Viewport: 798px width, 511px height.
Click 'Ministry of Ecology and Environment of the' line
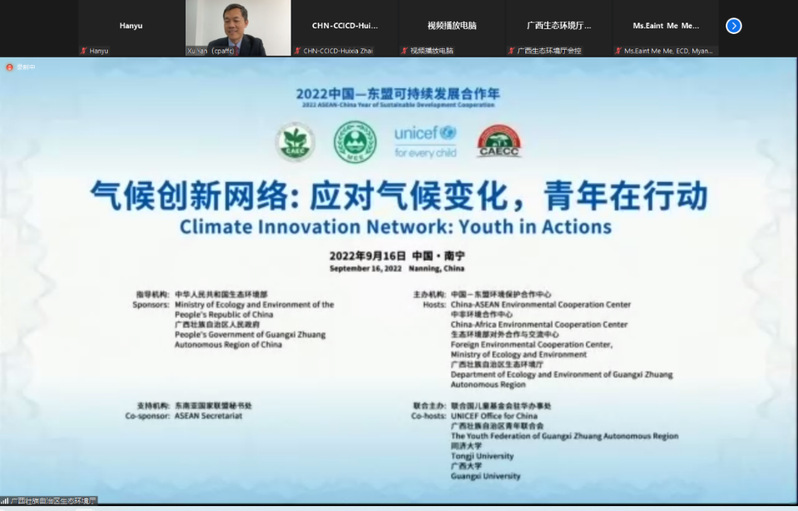pyautogui.click(x=254, y=304)
